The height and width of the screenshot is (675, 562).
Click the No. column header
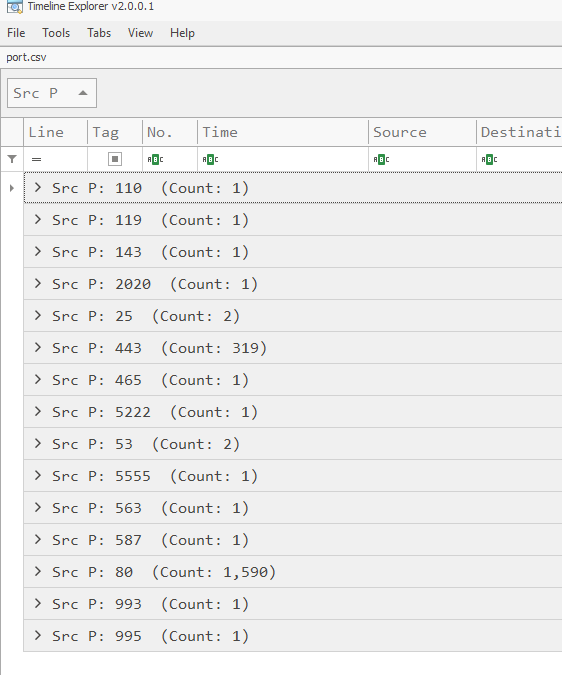click(170, 132)
